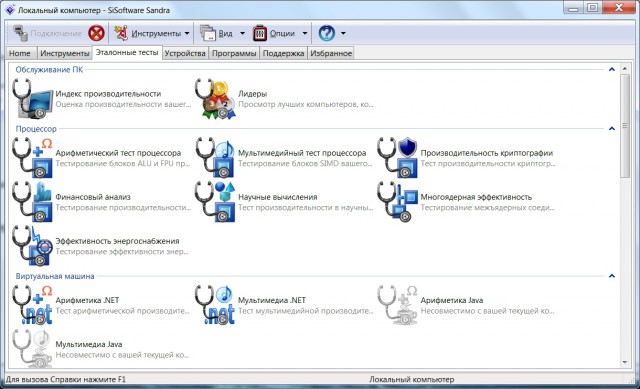Open the Мультимедиа .NET icon
The height and width of the screenshot is (389, 640).
pyautogui.click(x=215, y=305)
